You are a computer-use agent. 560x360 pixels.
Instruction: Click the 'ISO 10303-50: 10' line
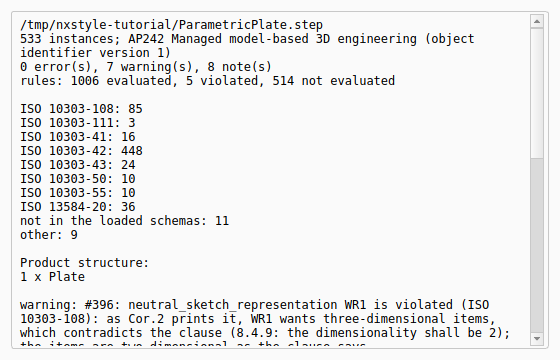[78, 179]
